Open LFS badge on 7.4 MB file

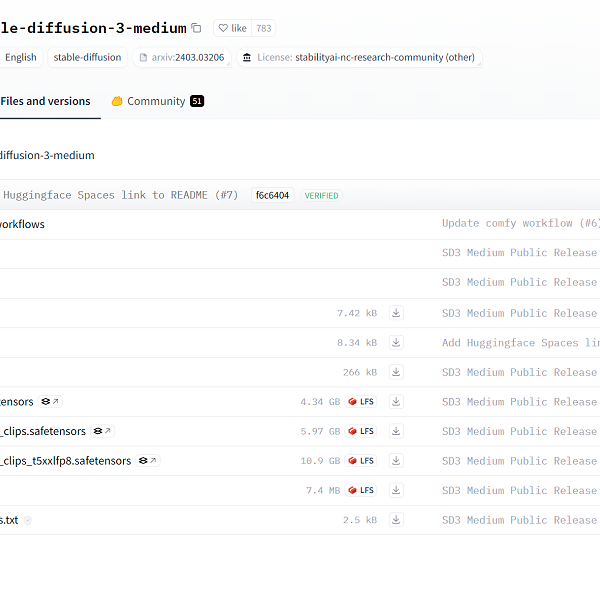tap(361, 490)
